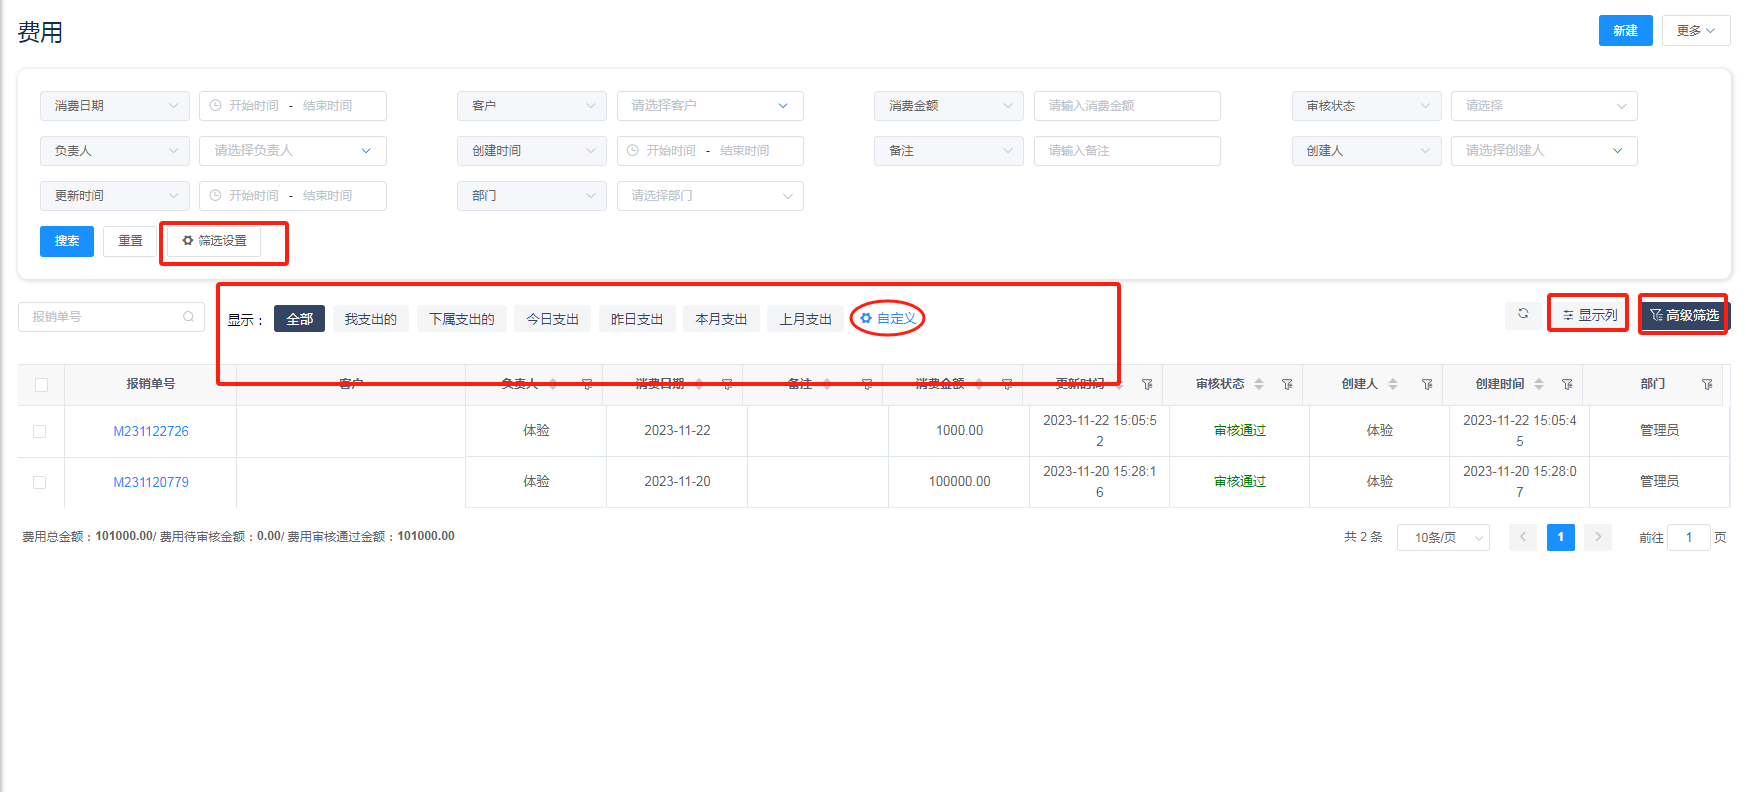Select the 我支出的 display tab

coord(371,319)
